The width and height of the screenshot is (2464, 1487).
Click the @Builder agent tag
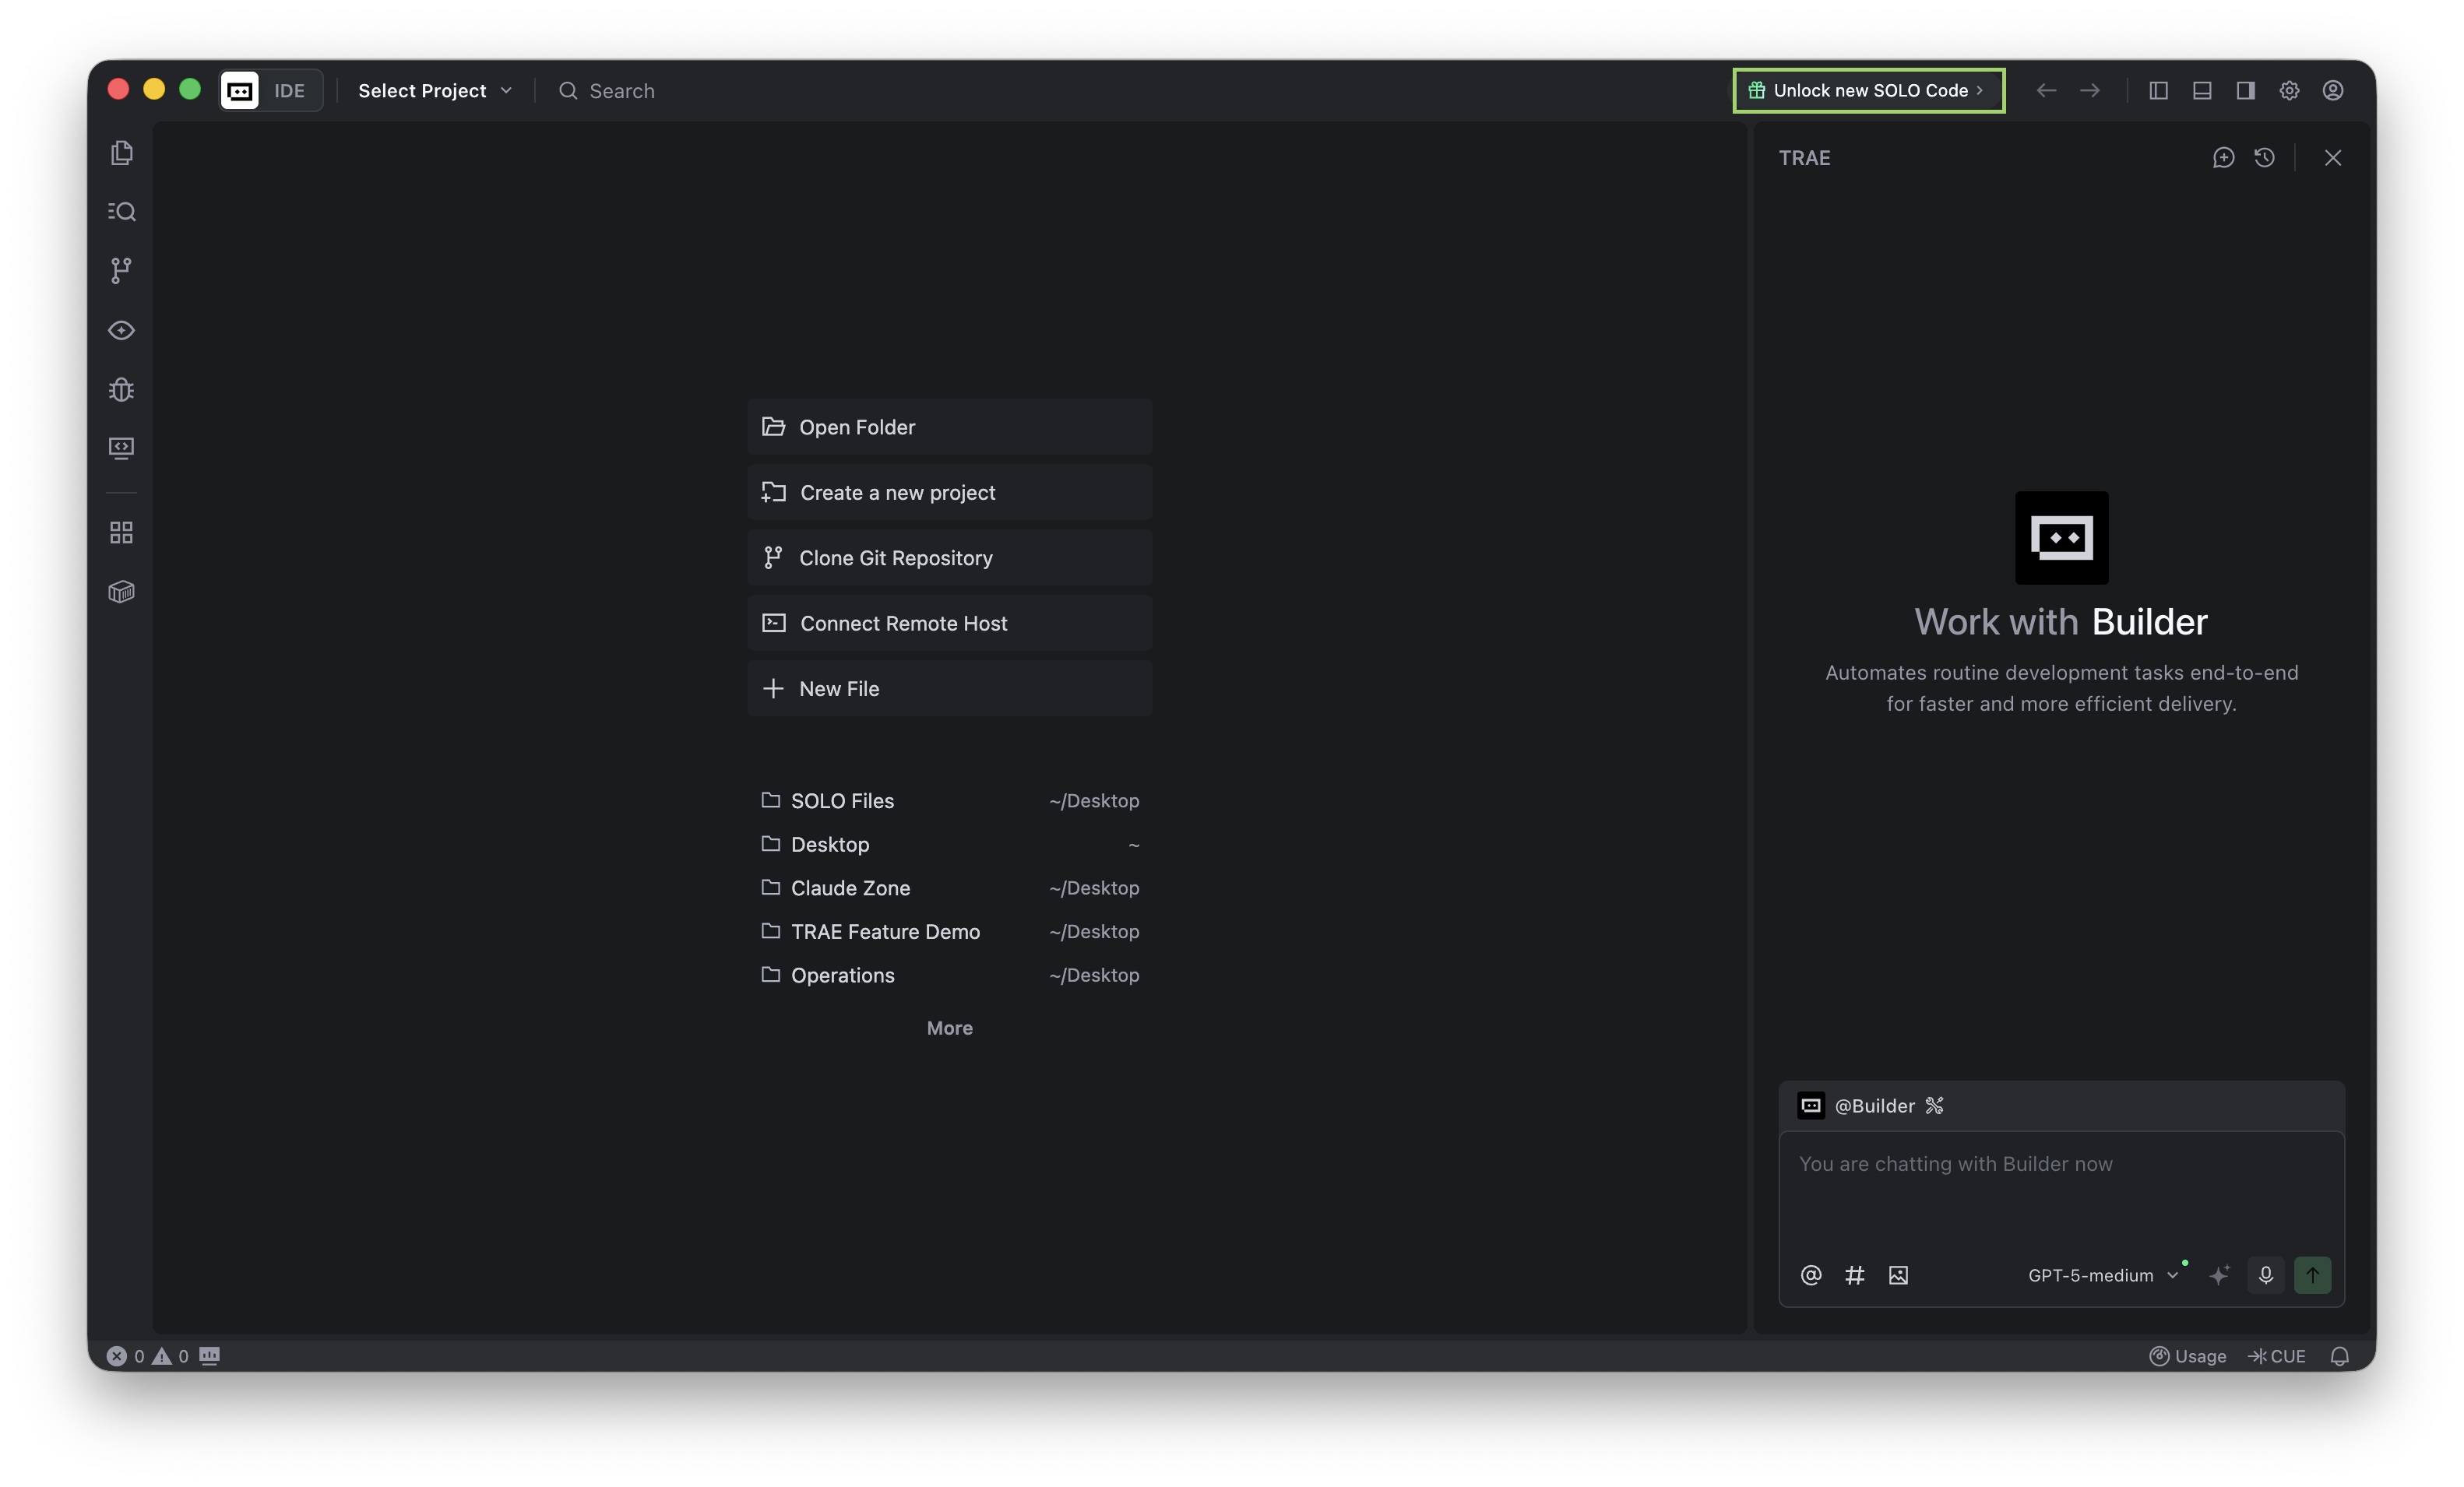(1857, 1106)
